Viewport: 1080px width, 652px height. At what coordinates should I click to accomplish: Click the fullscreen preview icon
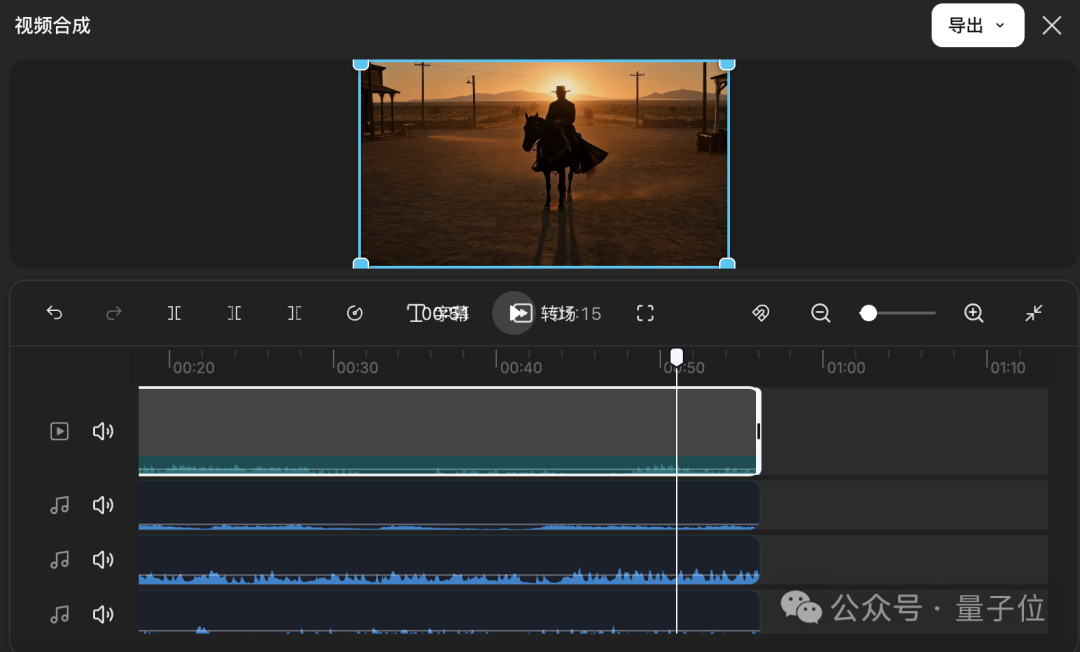pos(645,313)
